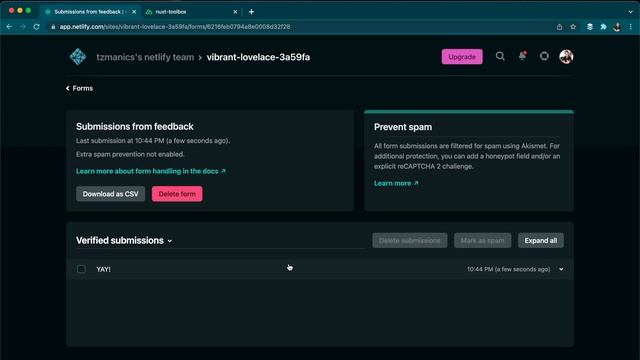Open the Verified submissions dropdown
640x360 pixels.
click(124, 240)
